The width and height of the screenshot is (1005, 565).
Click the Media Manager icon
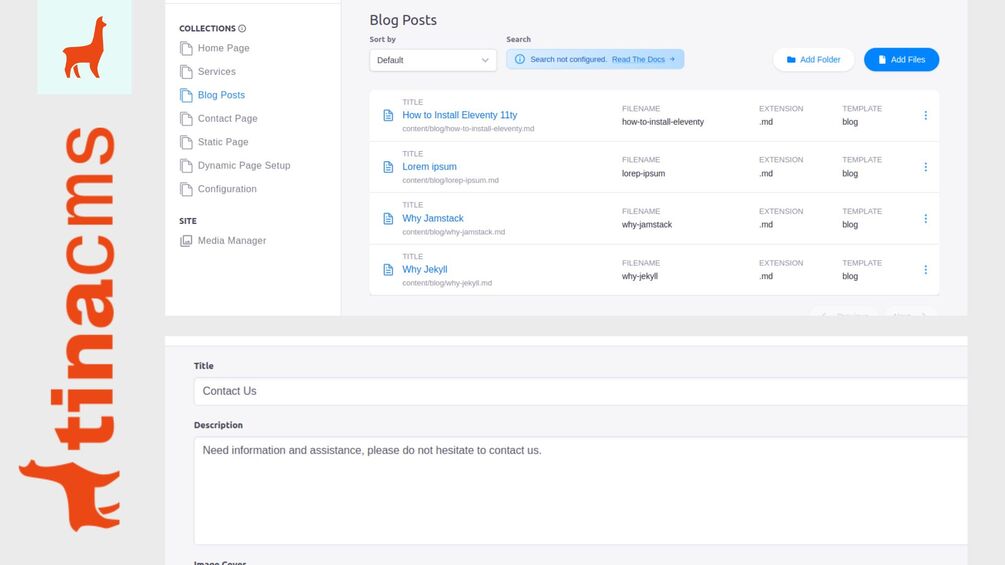tap(186, 241)
